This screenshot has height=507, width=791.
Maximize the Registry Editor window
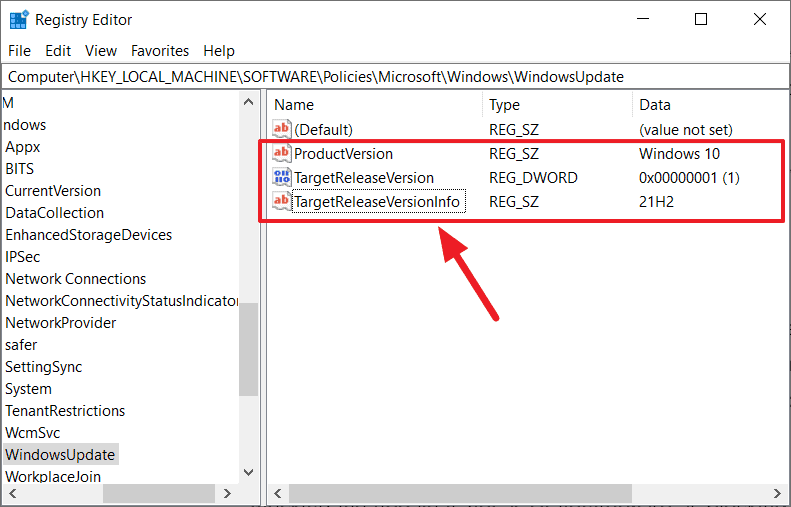pos(701,19)
